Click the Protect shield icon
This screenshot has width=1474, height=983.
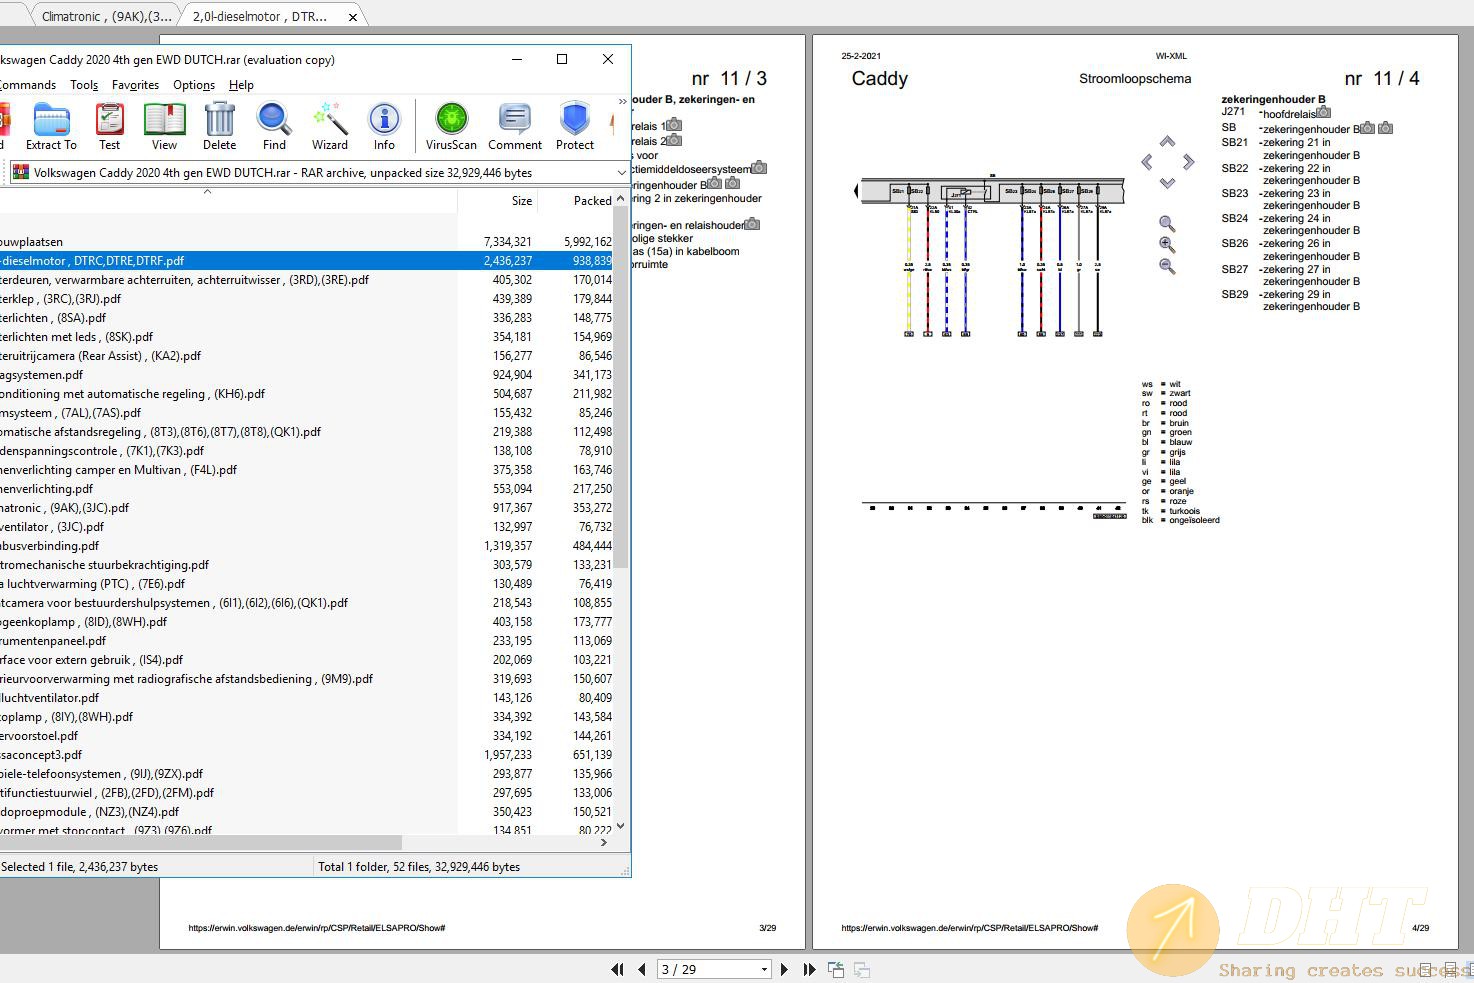pyautogui.click(x=575, y=127)
